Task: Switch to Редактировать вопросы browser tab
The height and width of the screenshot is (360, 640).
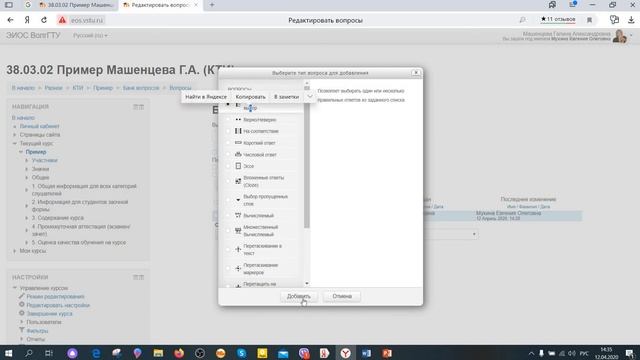Action: [160, 5]
